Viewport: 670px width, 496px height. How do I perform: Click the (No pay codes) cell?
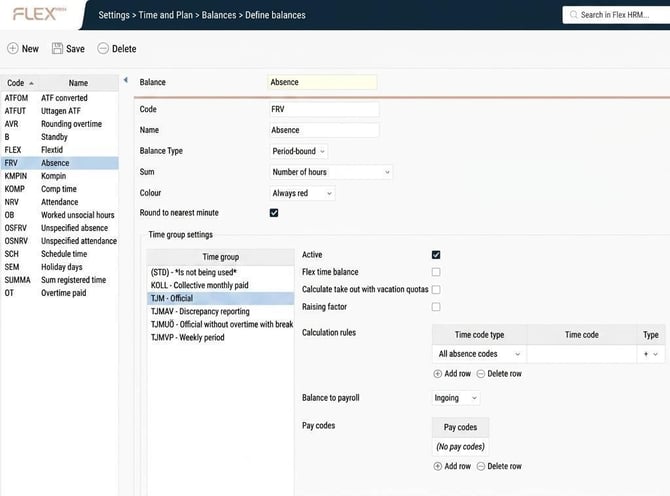[x=460, y=446]
